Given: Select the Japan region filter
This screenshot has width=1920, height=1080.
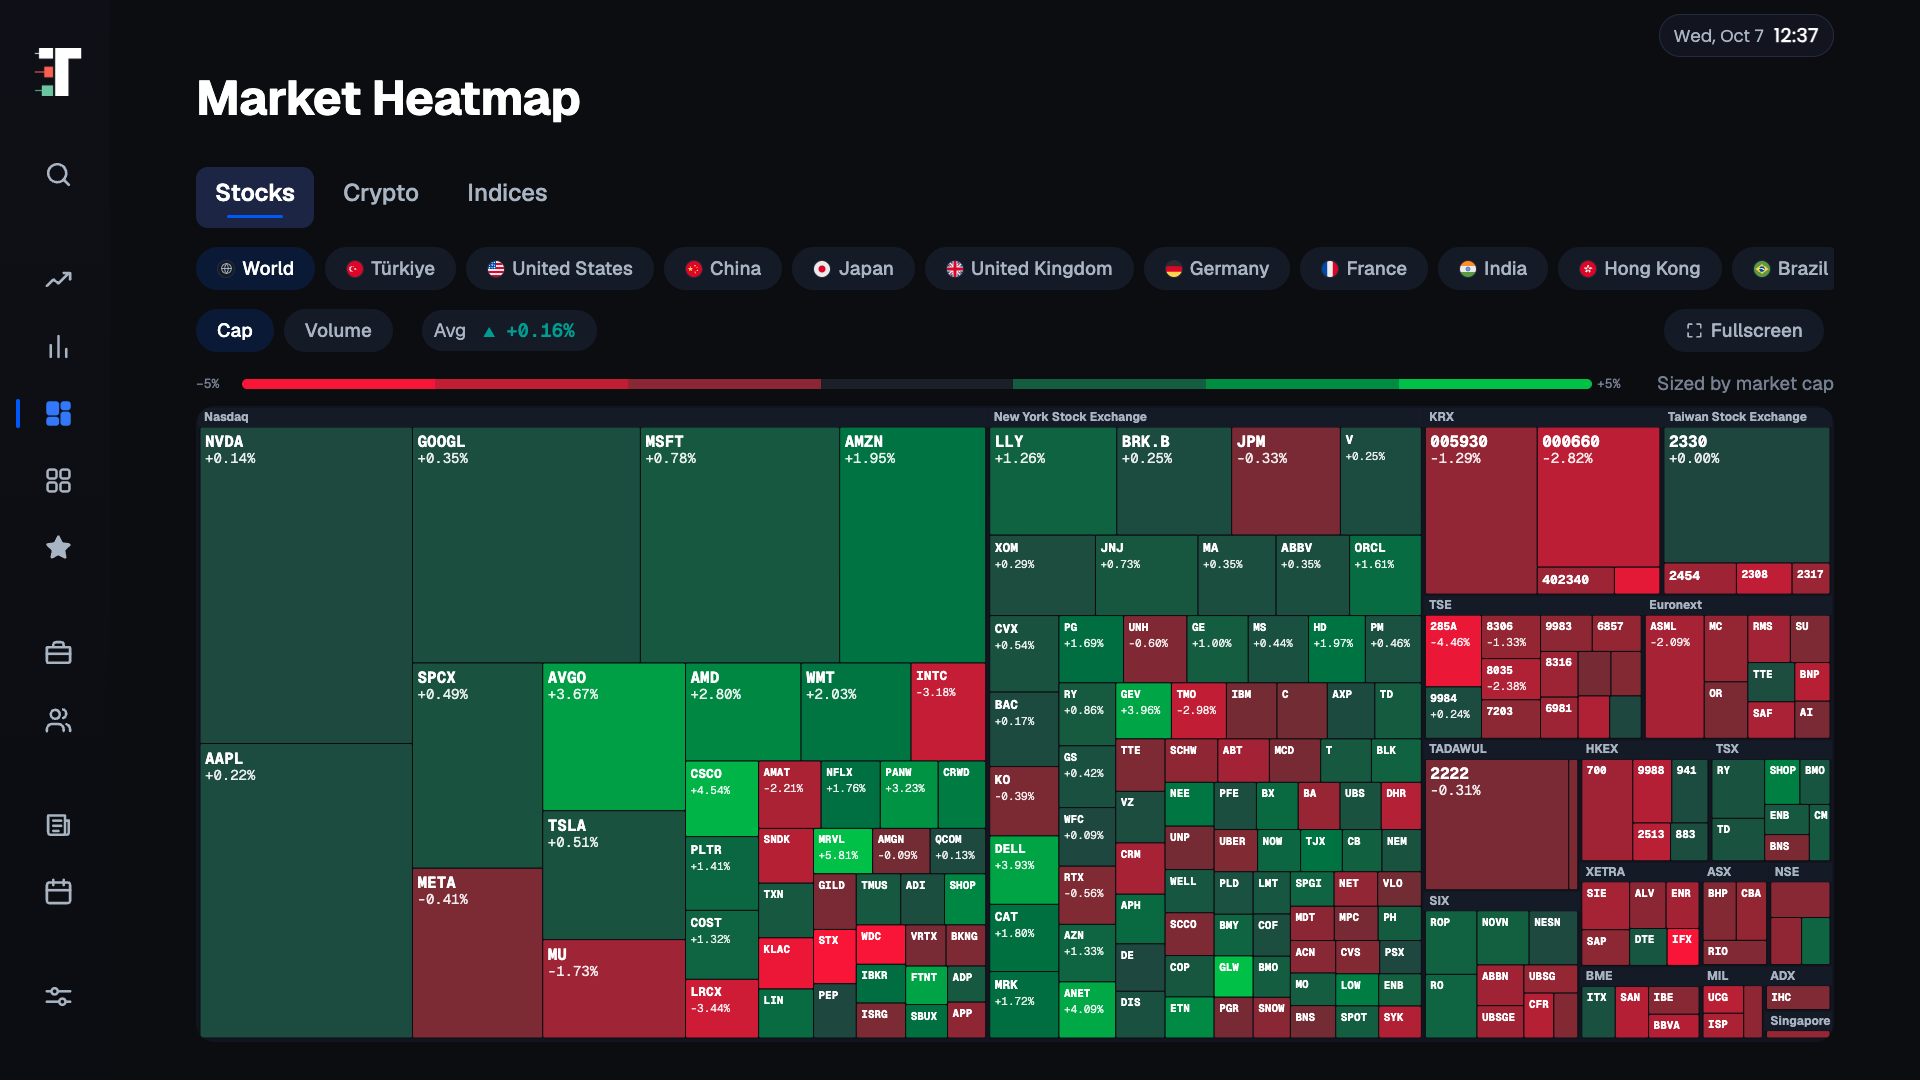Looking at the screenshot, I should [853, 269].
